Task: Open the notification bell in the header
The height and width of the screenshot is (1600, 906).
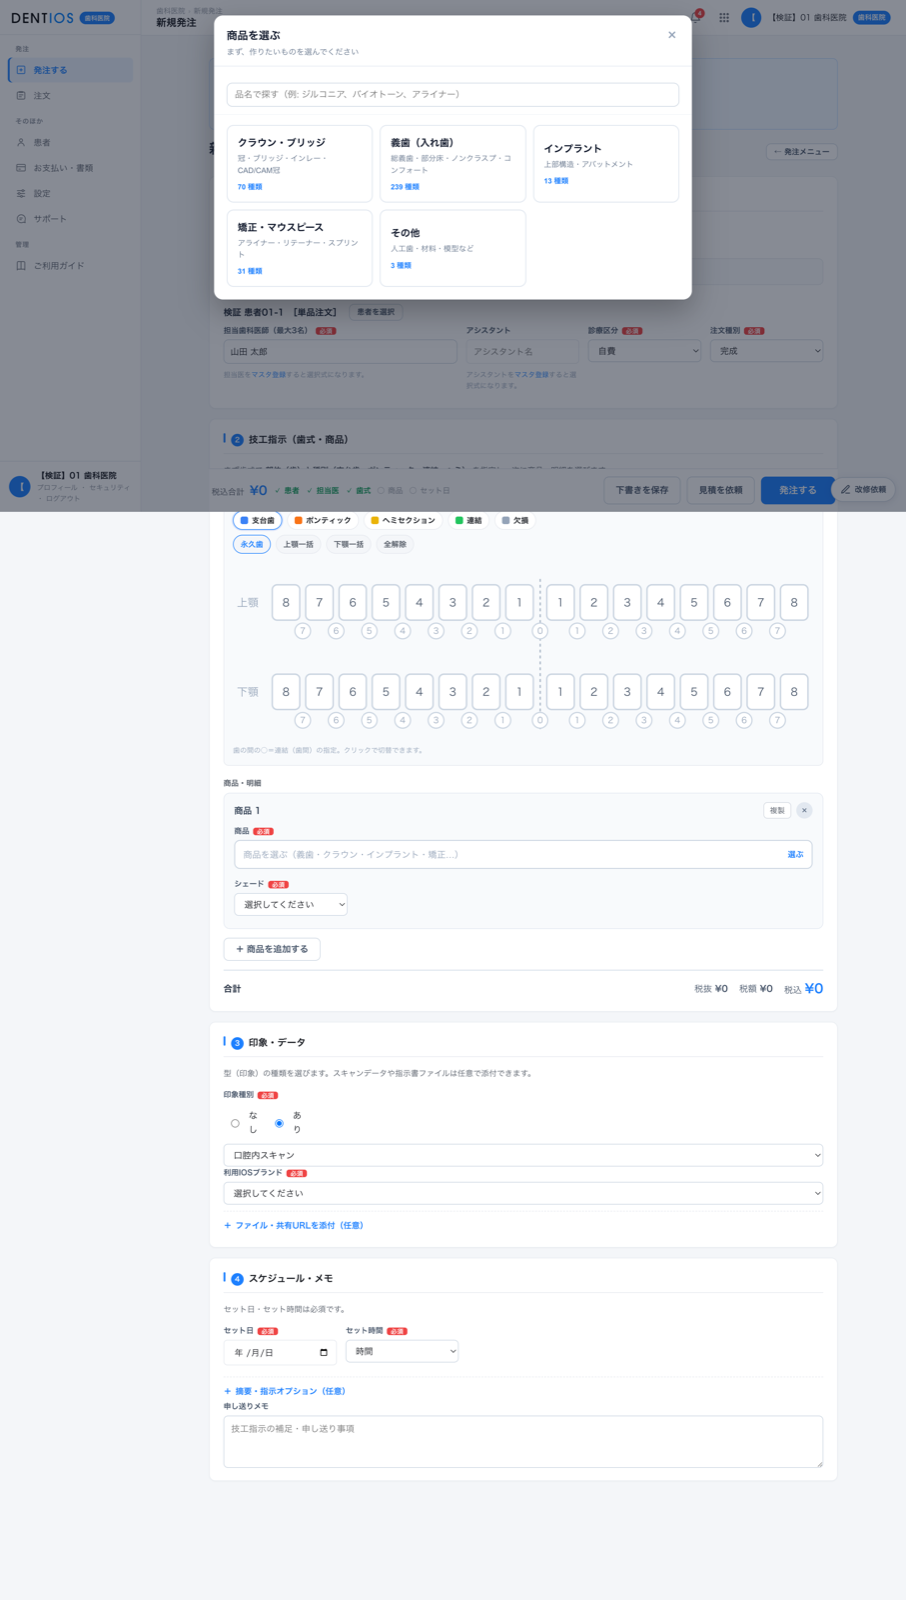Action: tap(696, 17)
